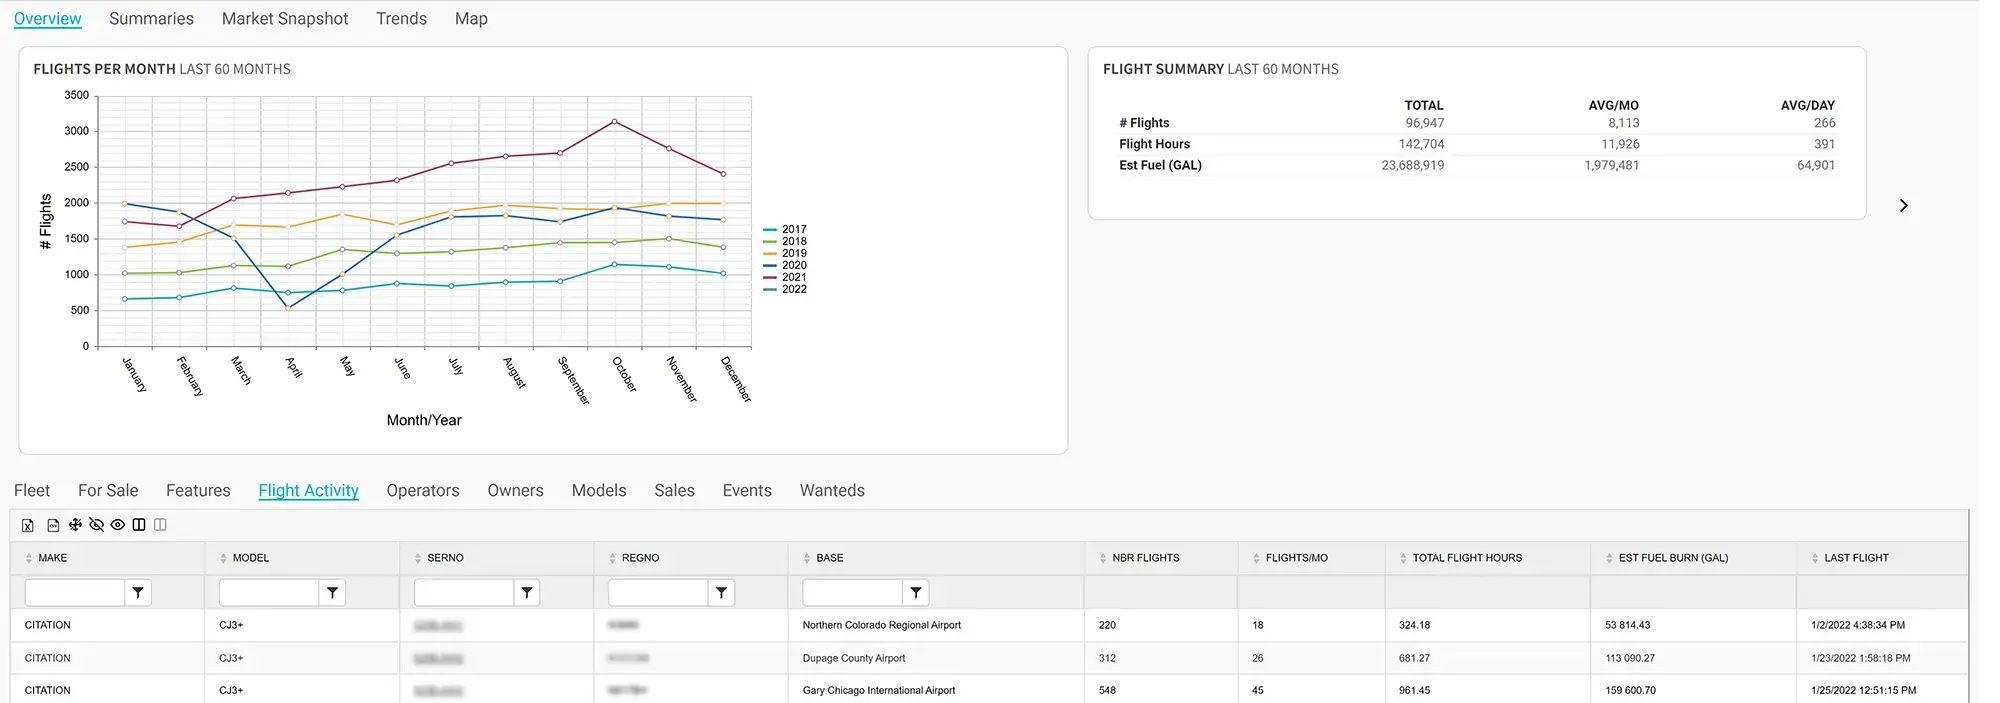Hide columns using crossed-out eye icon

(97, 524)
